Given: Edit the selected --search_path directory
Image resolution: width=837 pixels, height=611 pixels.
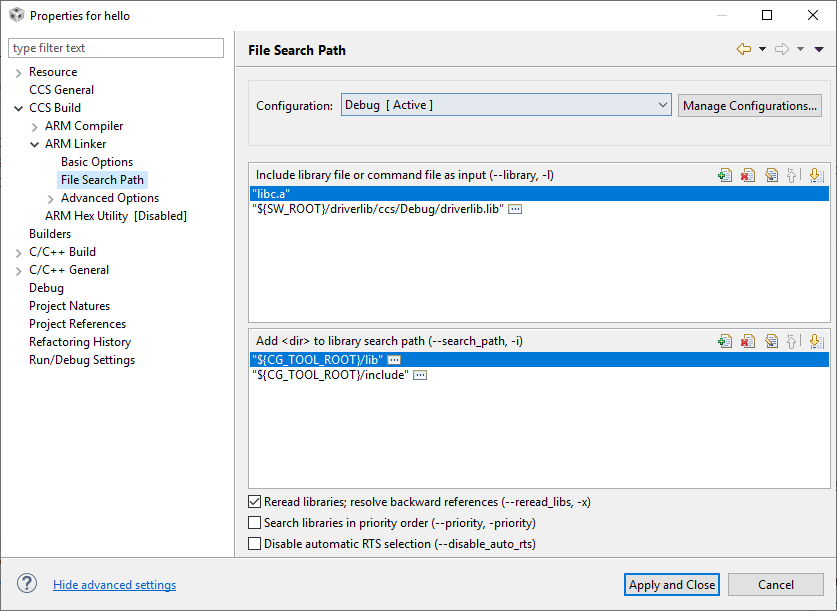Looking at the screenshot, I should pos(771,341).
